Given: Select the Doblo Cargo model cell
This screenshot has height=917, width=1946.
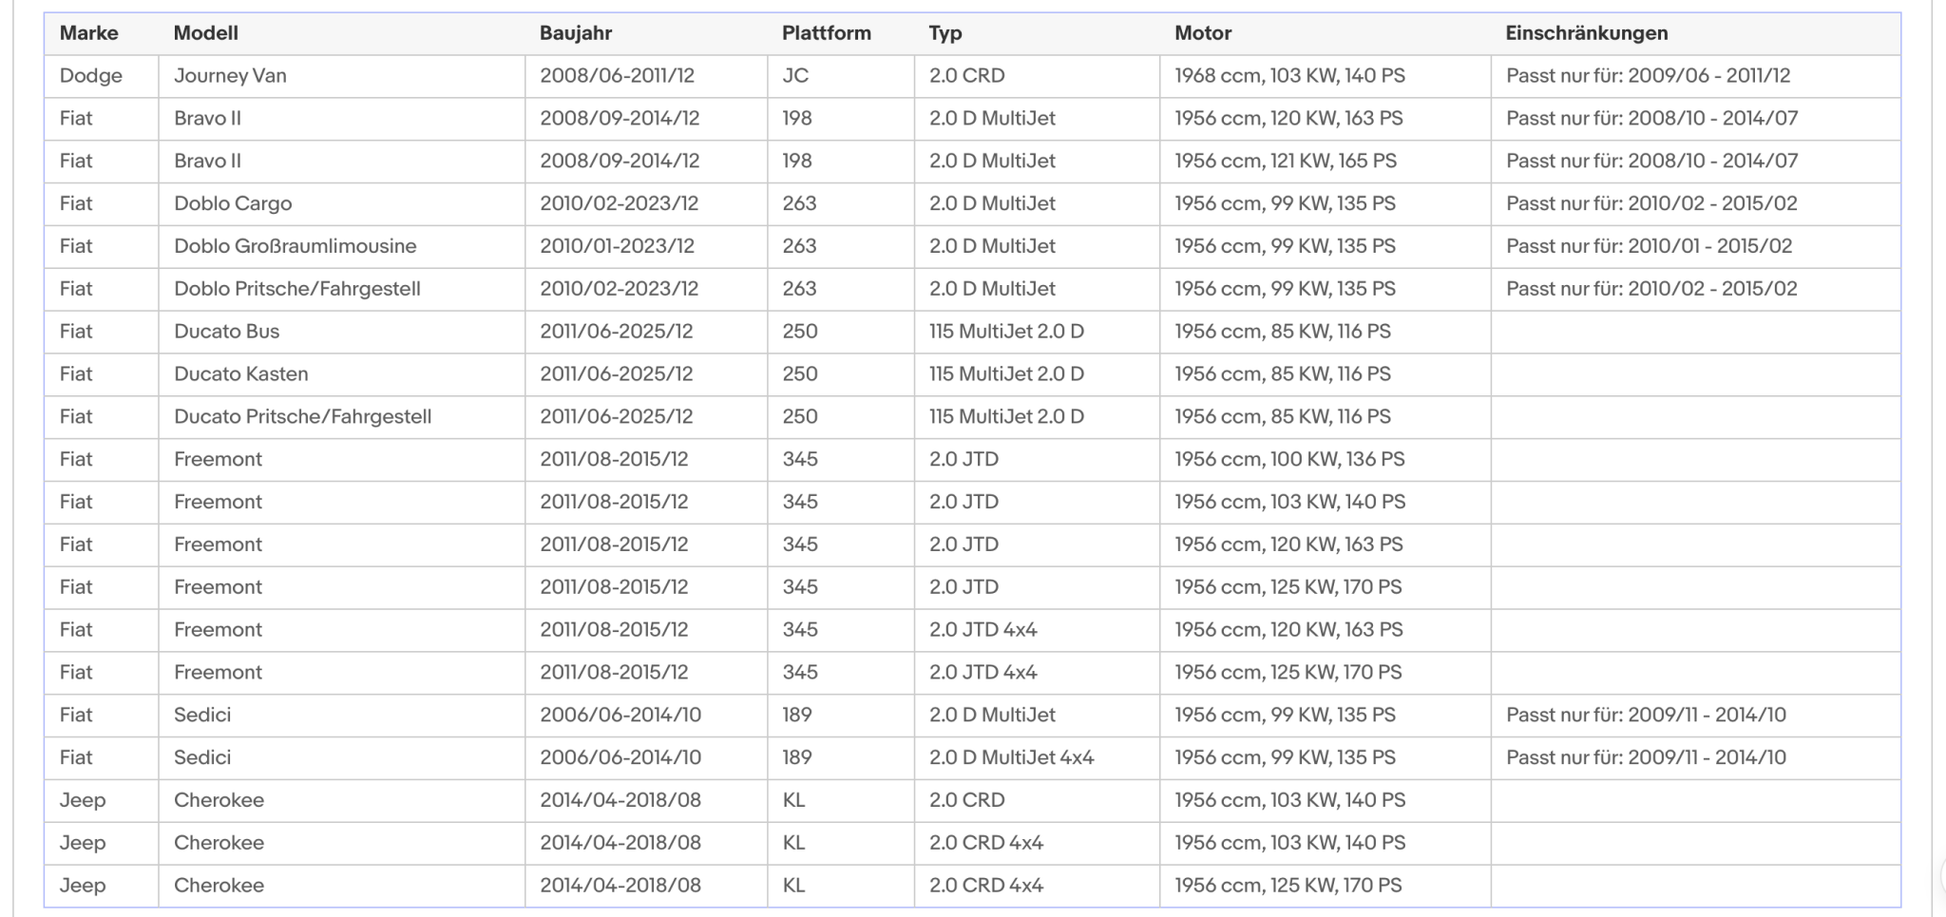Looking at the screenshot, I should click(x=342, y=204).
